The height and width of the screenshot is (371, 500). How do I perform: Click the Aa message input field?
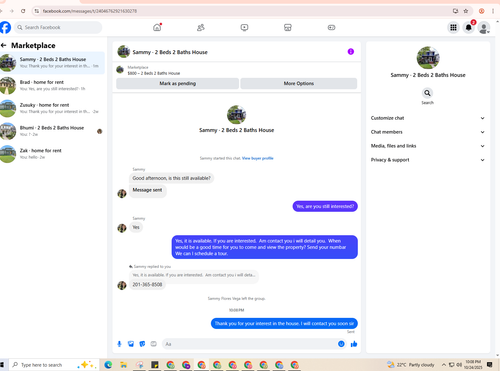coord(249,344)
